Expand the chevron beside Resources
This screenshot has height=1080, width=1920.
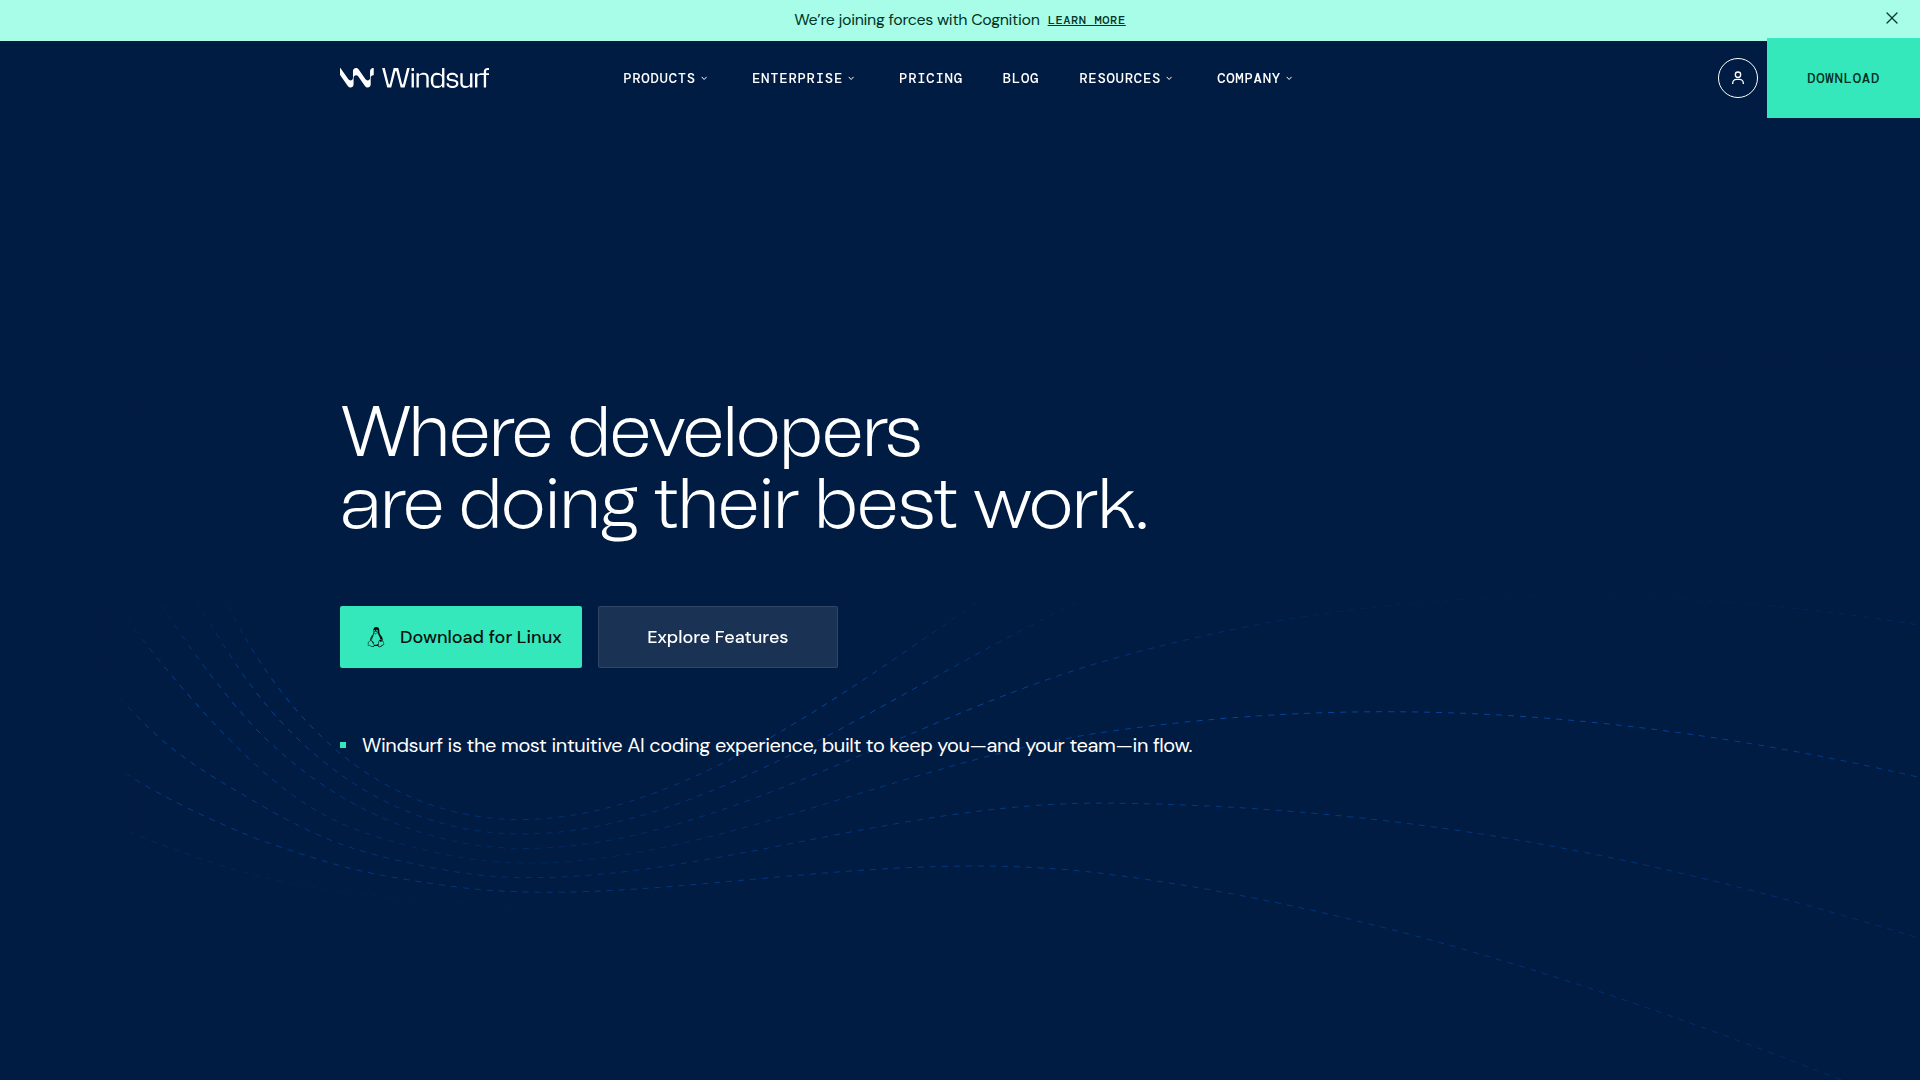(1169, 78)
